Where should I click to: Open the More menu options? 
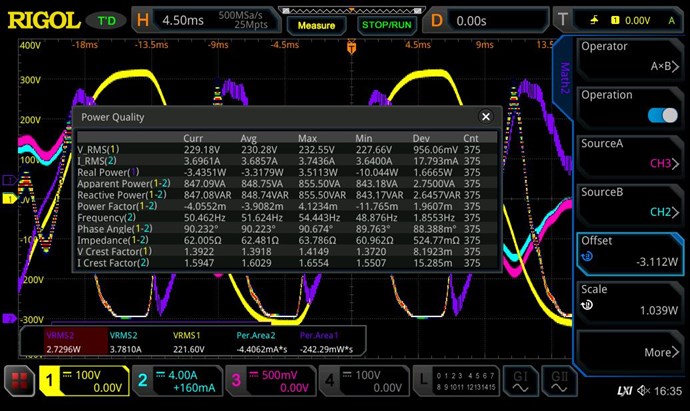pyautogui.click(x=630, y=352)
